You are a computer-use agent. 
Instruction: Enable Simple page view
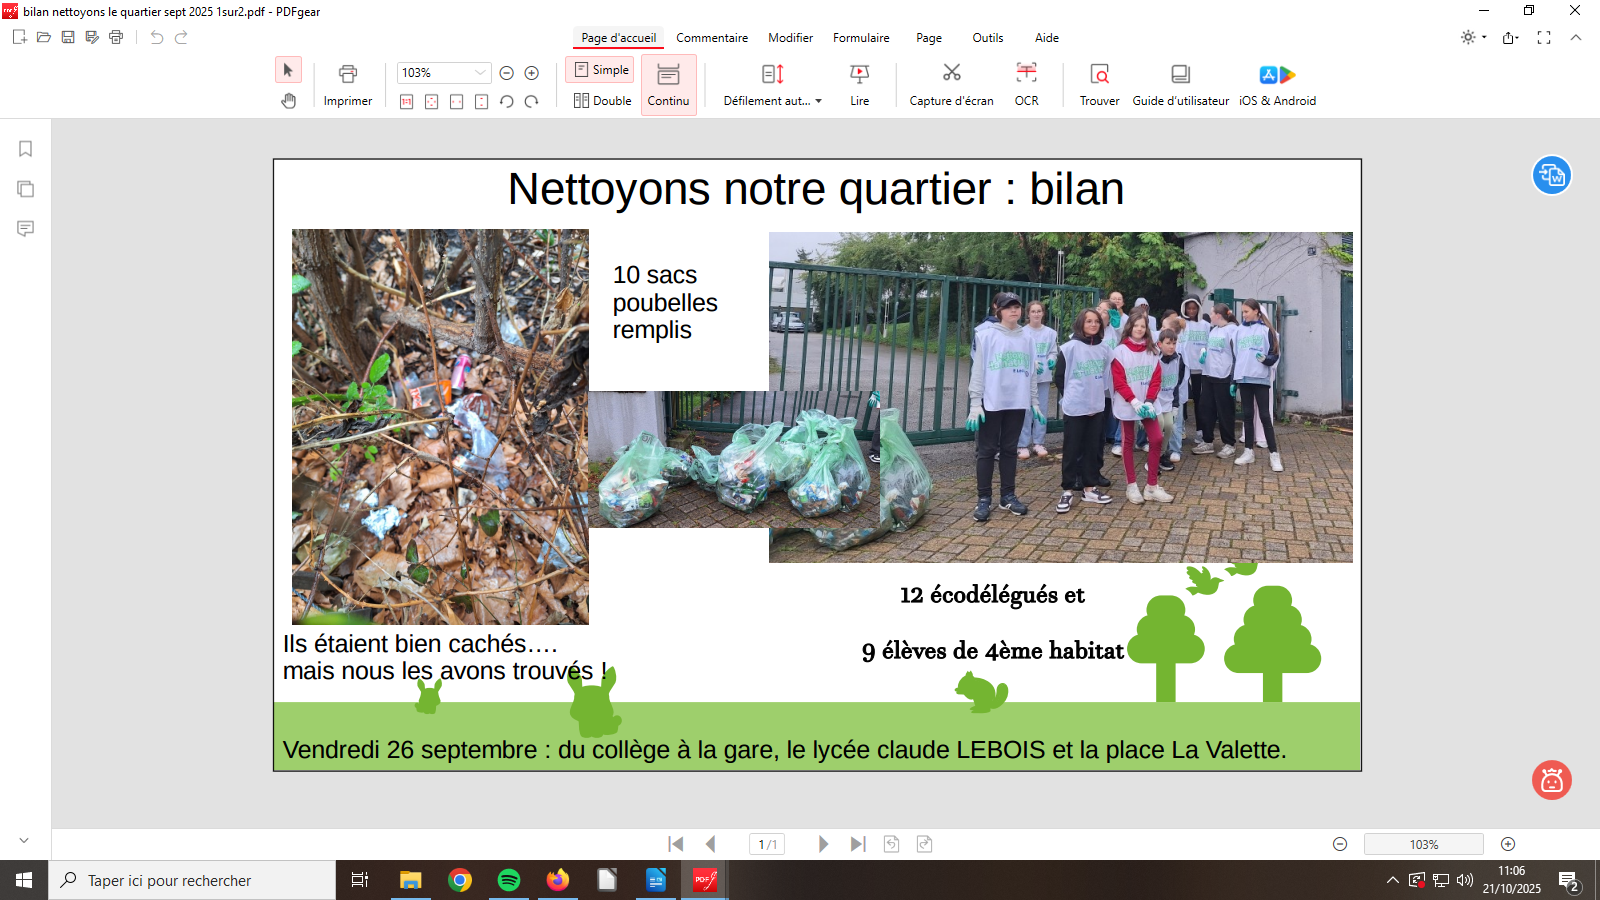point(601,70)
